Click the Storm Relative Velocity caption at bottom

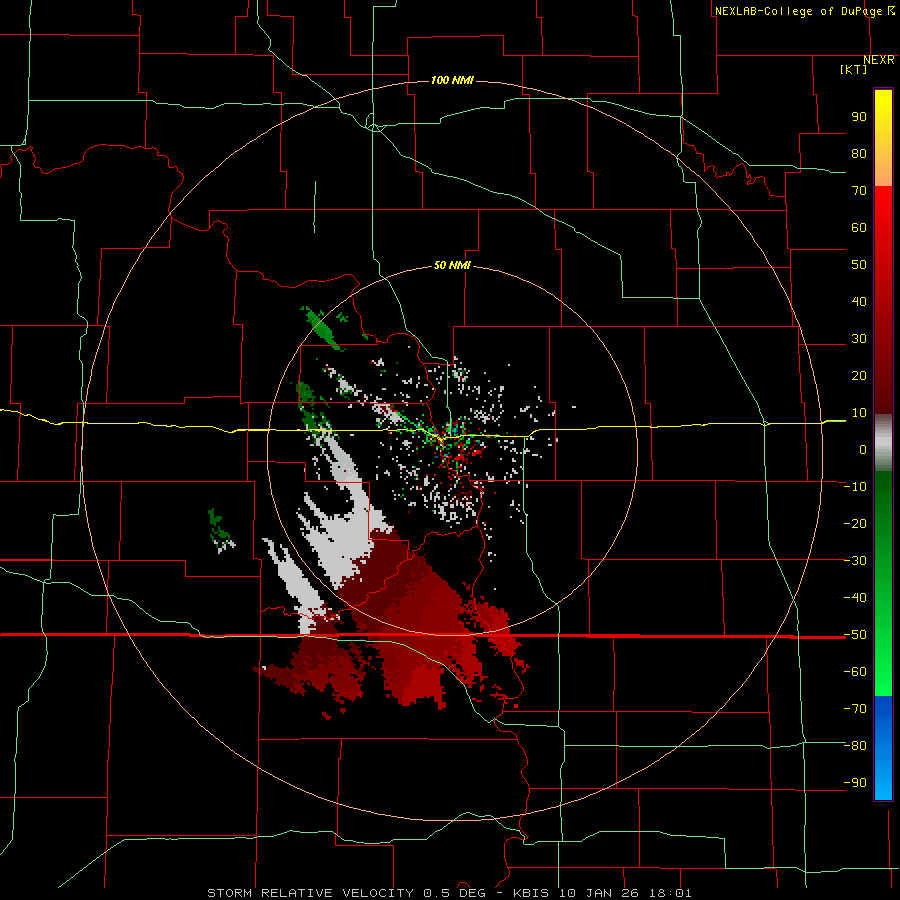pos(449,893)
